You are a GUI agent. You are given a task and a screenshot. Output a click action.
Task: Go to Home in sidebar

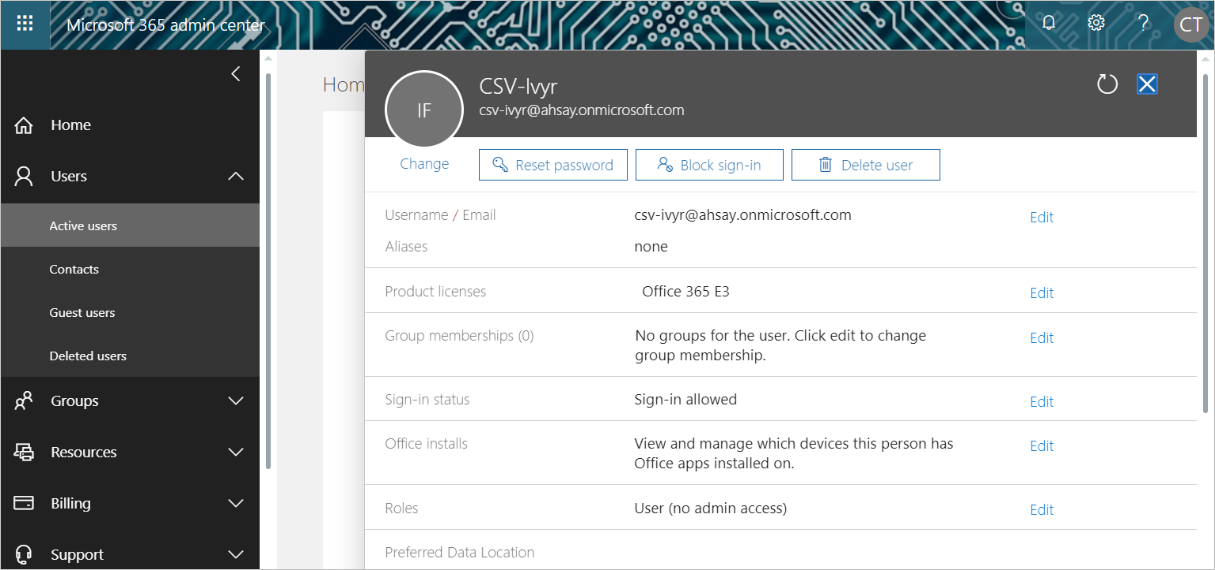[70, 125]
